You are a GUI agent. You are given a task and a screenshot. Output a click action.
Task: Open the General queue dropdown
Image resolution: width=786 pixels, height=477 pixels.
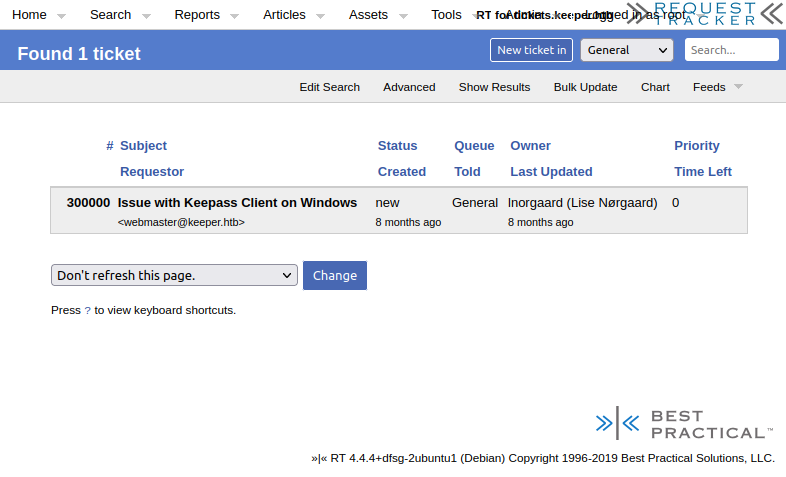pos(626,50)
